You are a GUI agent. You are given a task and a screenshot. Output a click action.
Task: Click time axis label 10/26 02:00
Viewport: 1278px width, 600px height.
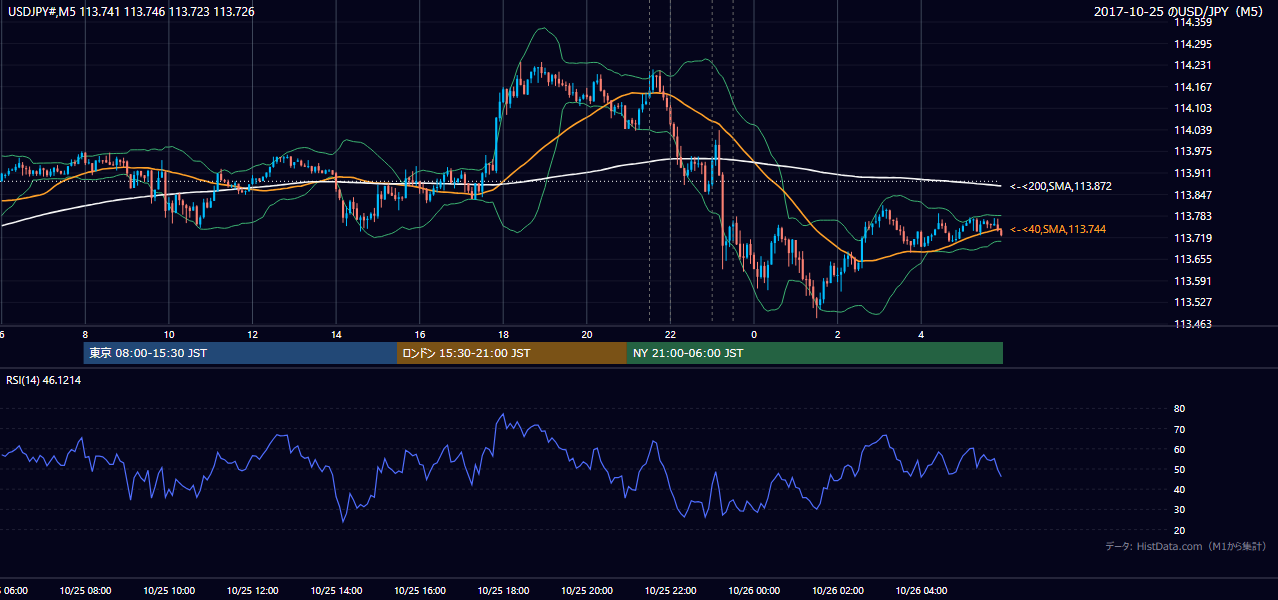tap(838, 590)
